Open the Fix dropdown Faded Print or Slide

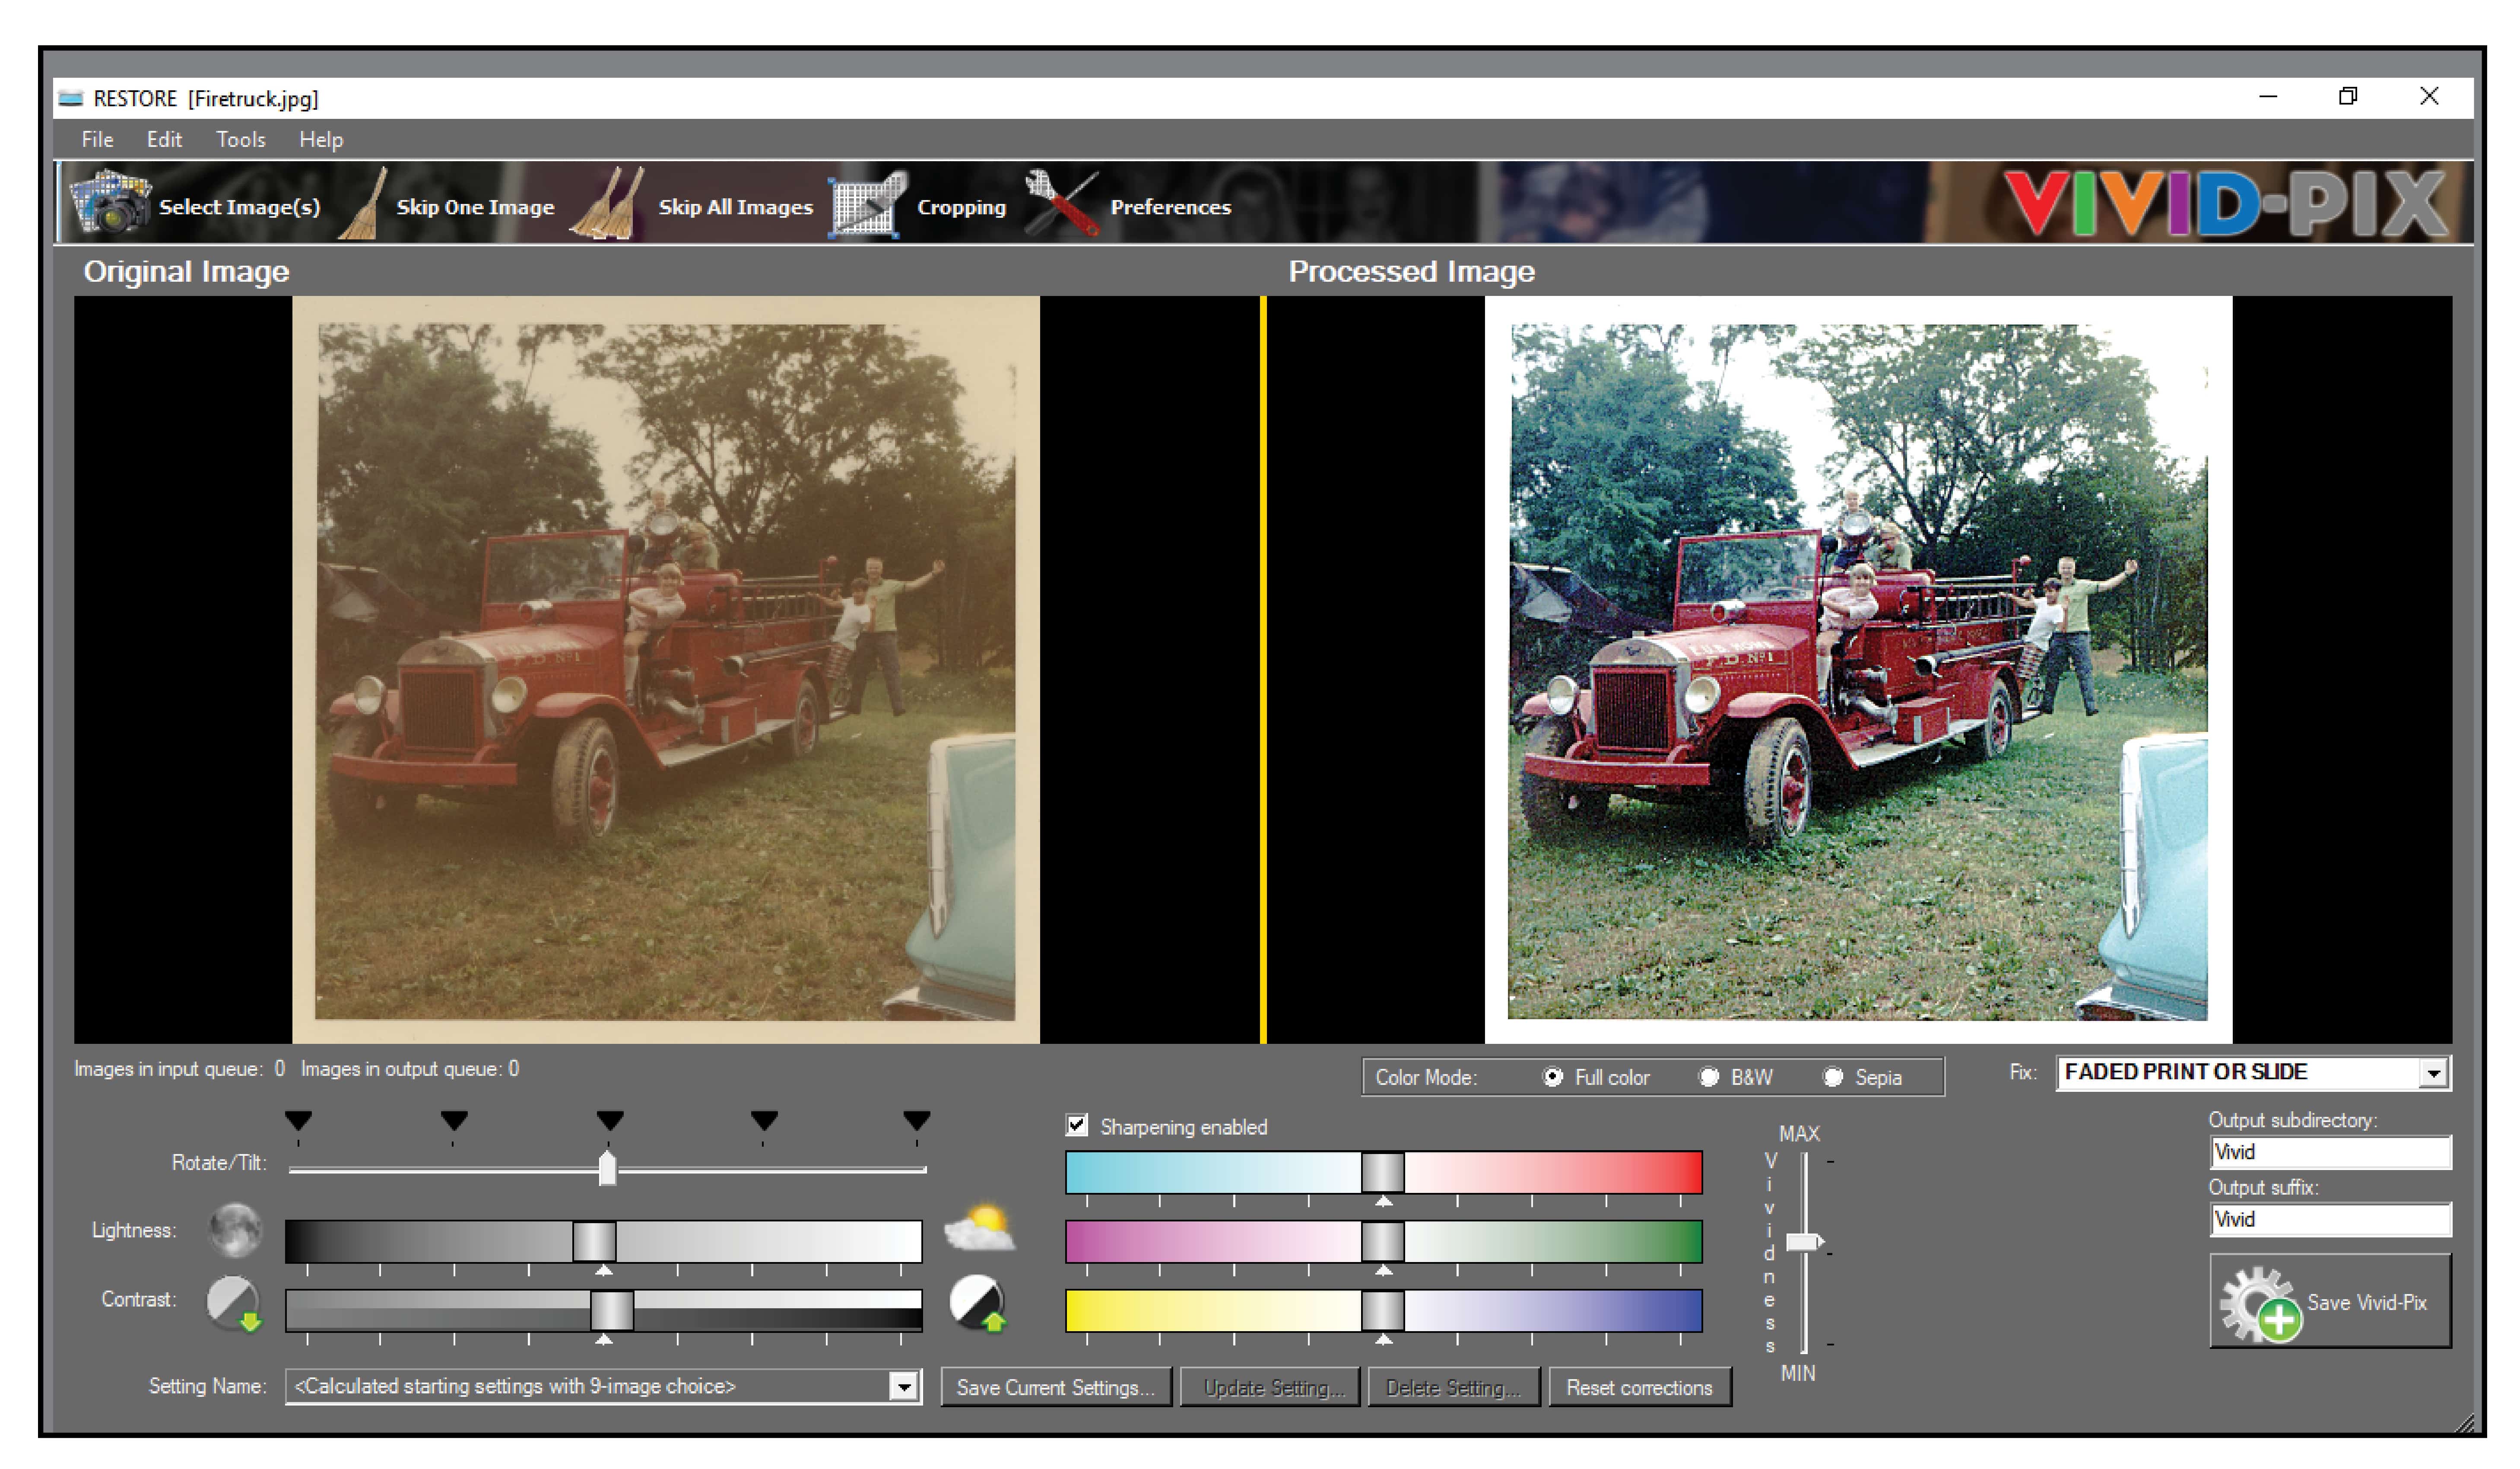pos(2253,1072)
